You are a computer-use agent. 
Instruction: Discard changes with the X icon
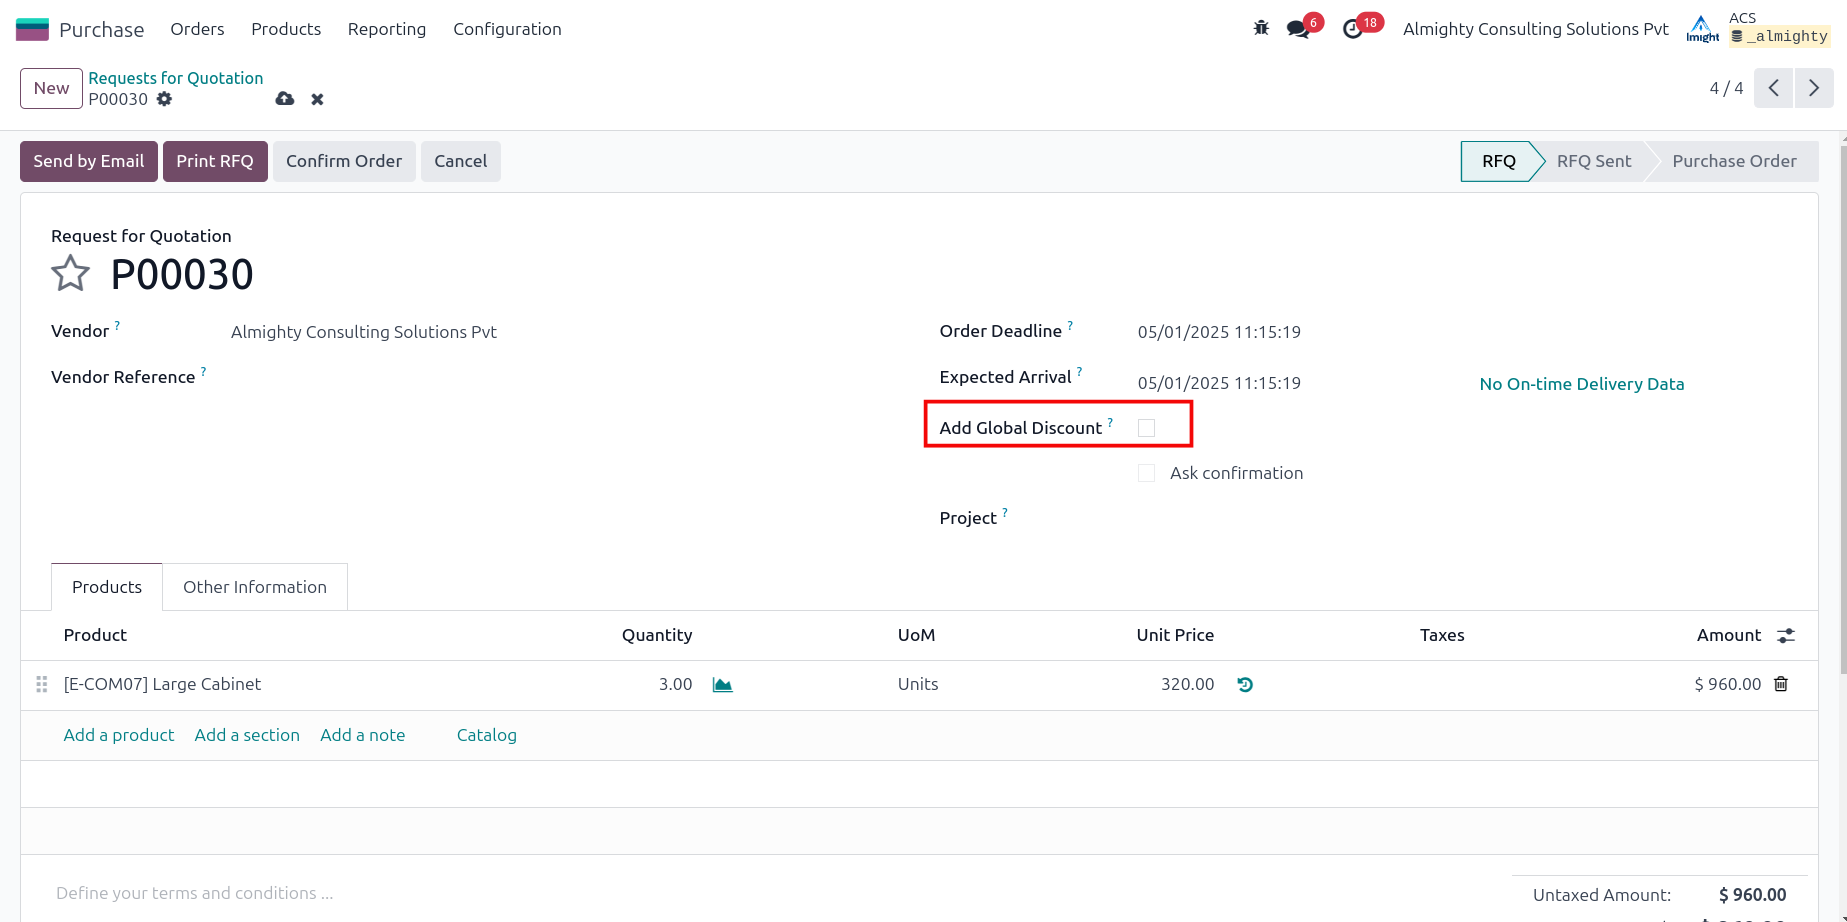[317, 99]
